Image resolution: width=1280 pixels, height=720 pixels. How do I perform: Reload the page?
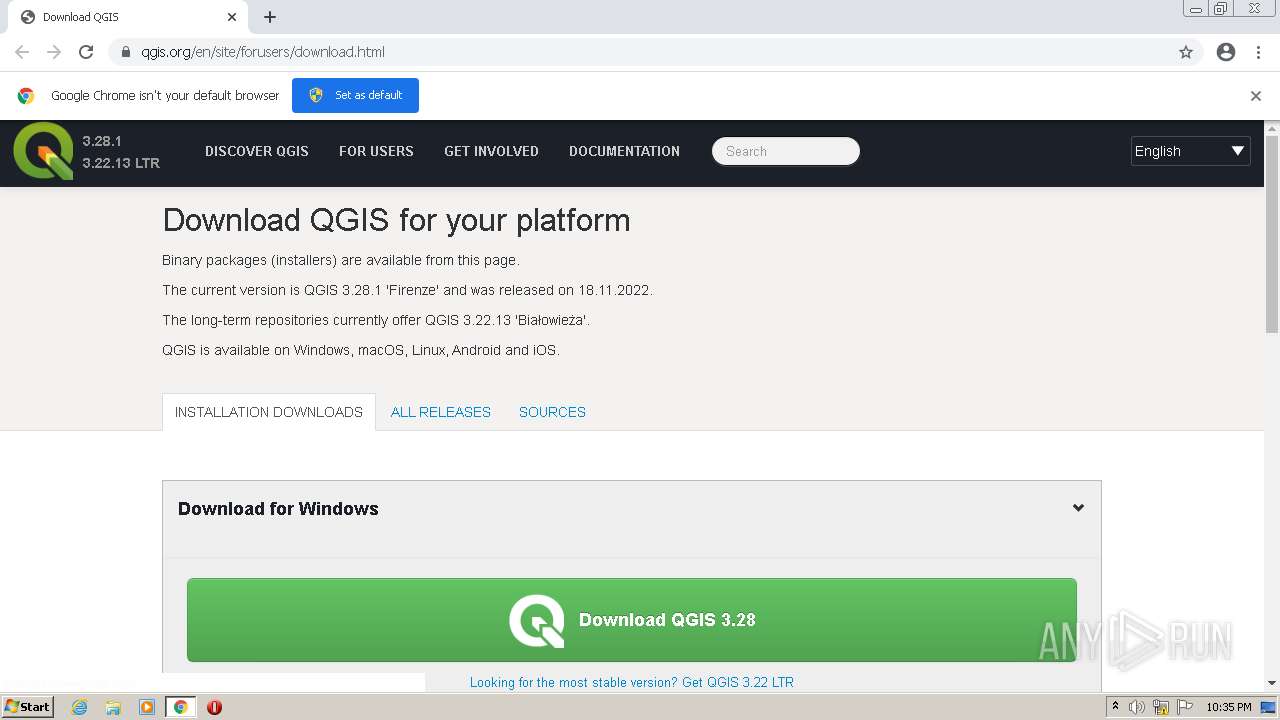pos(86,52)
